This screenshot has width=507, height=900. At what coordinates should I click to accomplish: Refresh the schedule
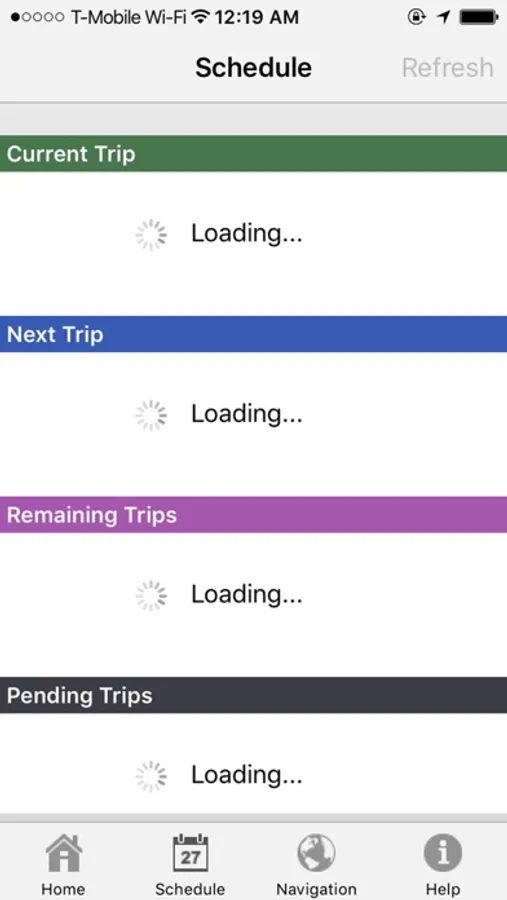[x=447, y=67]
